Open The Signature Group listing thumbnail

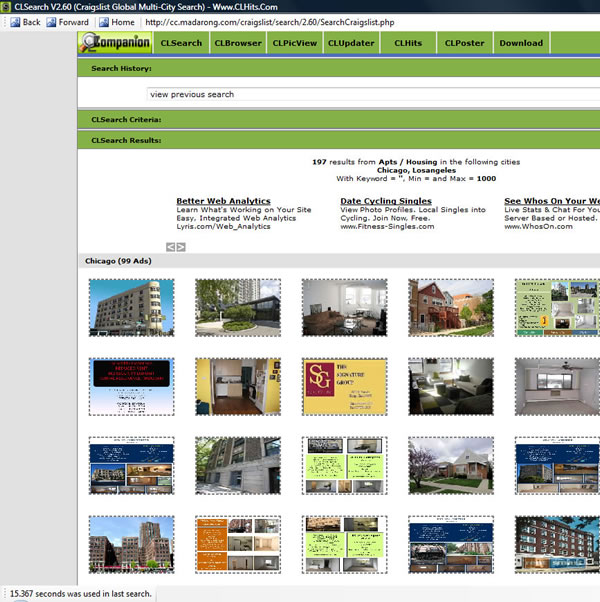coord(344,387)
